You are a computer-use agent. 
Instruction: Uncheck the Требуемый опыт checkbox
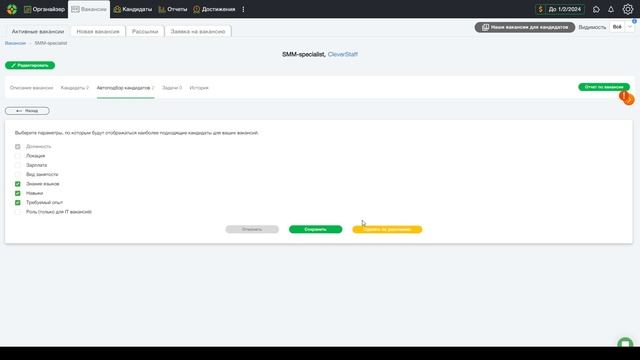(18, 202)
